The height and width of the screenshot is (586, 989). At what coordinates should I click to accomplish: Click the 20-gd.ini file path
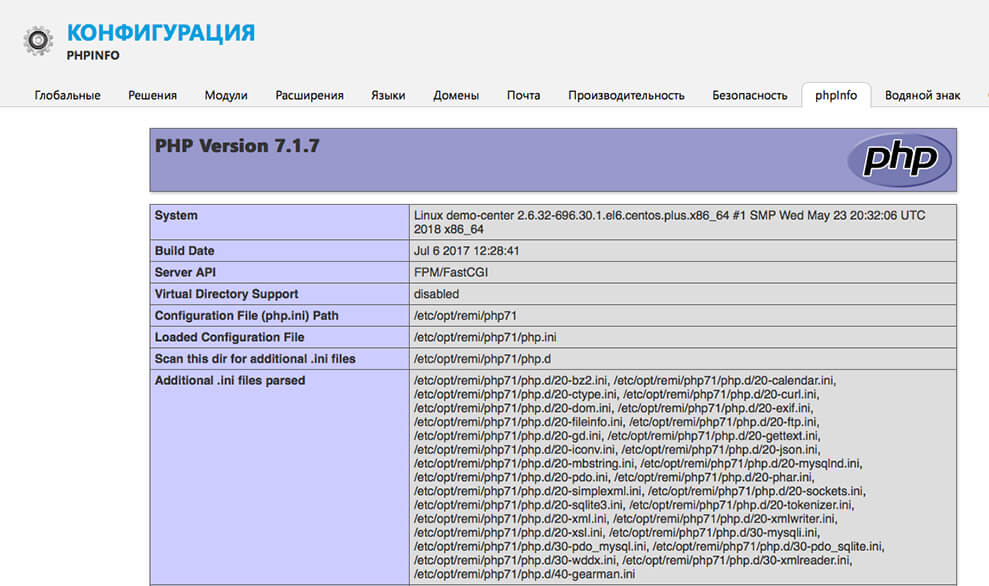(x=508, y=436)
